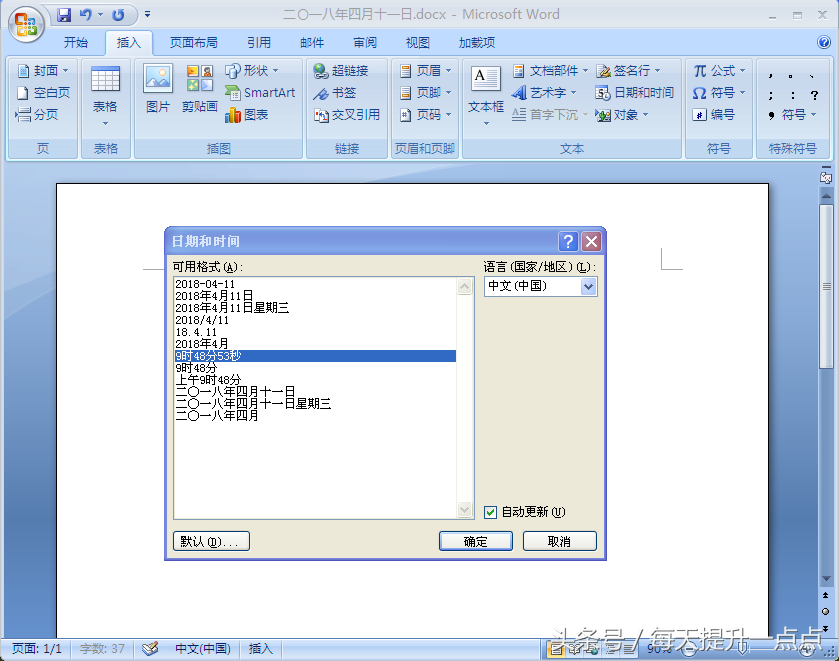The width and height of the screenshot is (839, 661).
Task: Switch to the 页面布局 tab
Action: coord(194,43)
